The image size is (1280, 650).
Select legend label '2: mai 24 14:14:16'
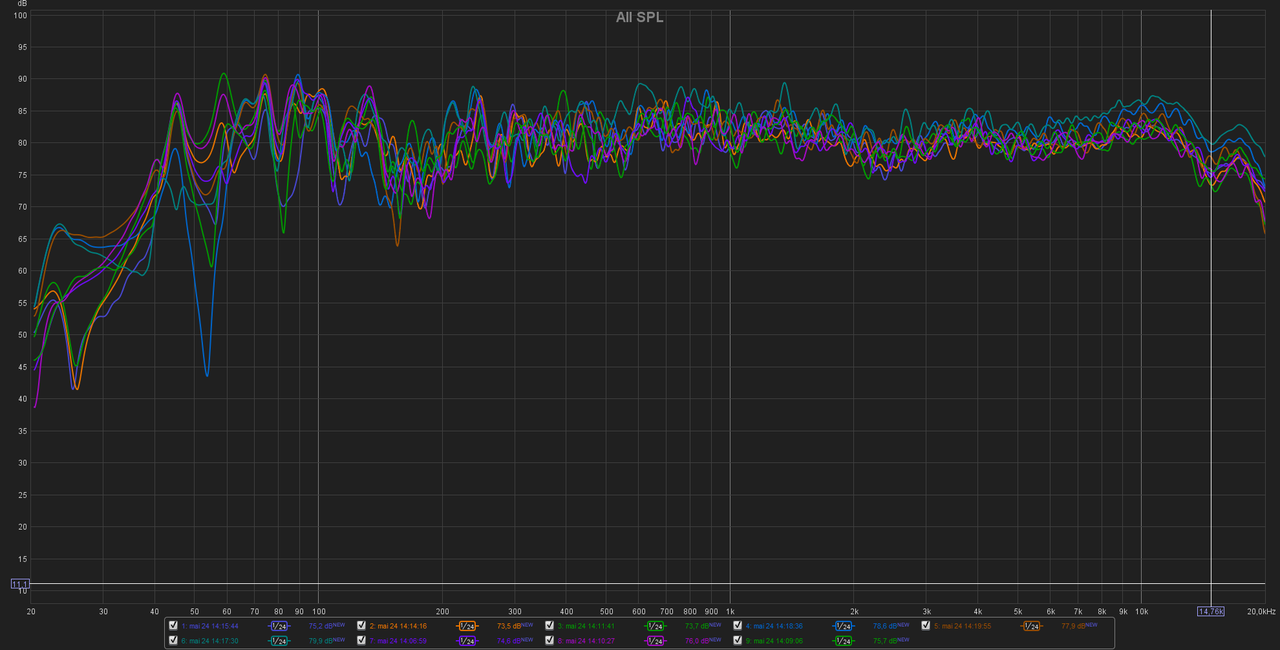tap(398, 626)
